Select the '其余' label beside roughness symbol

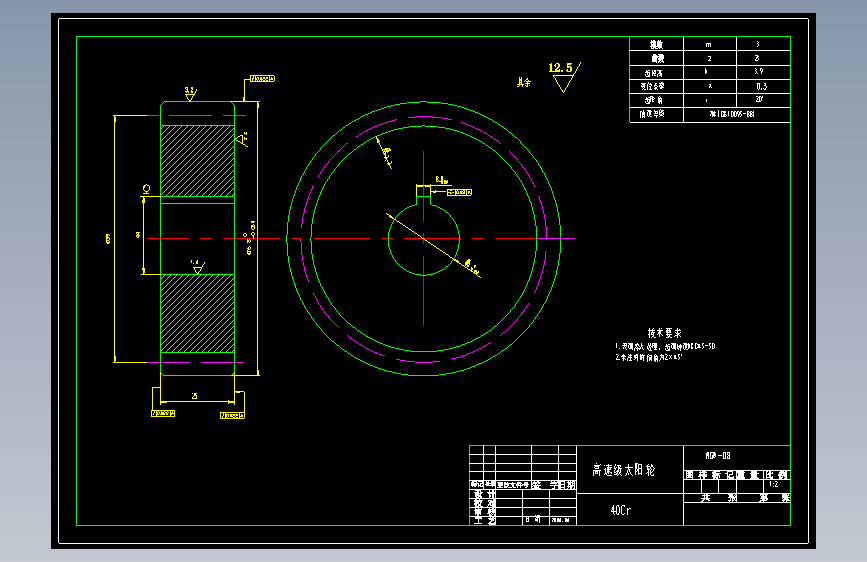(524, 82)
